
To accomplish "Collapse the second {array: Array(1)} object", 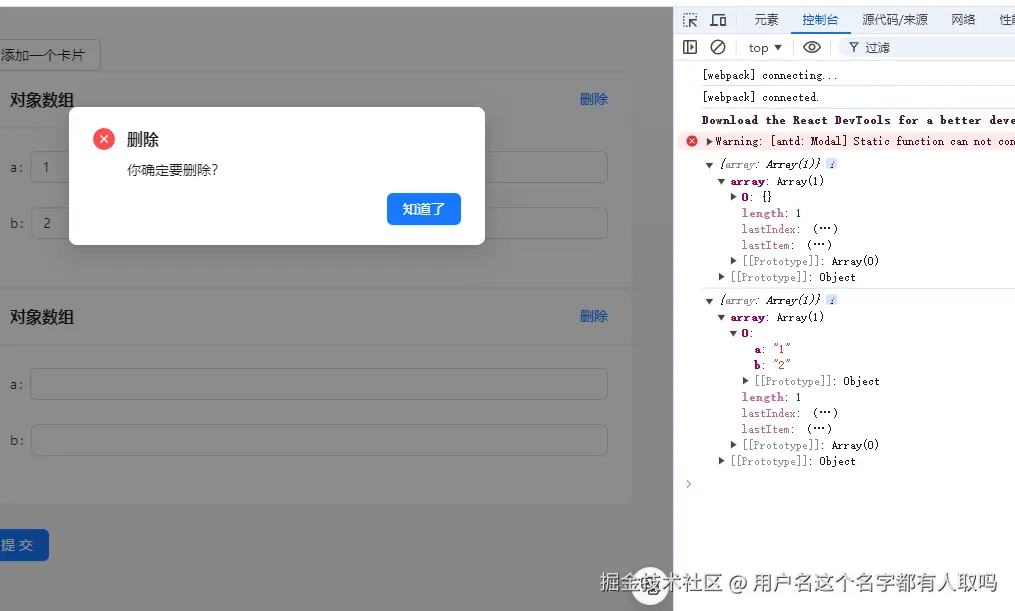I will pyautogui.click(x=709, y=301).
